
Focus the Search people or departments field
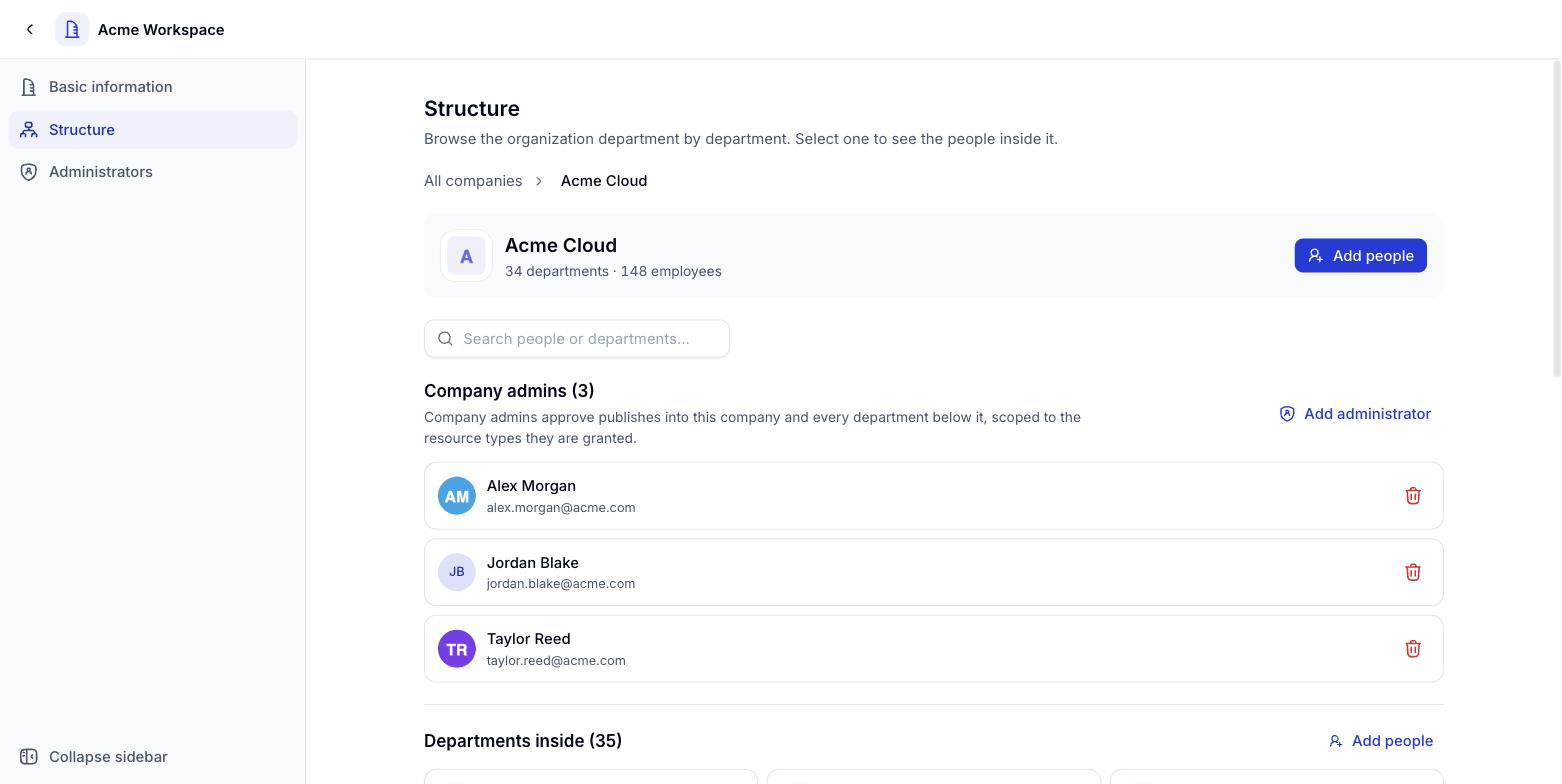577,339
